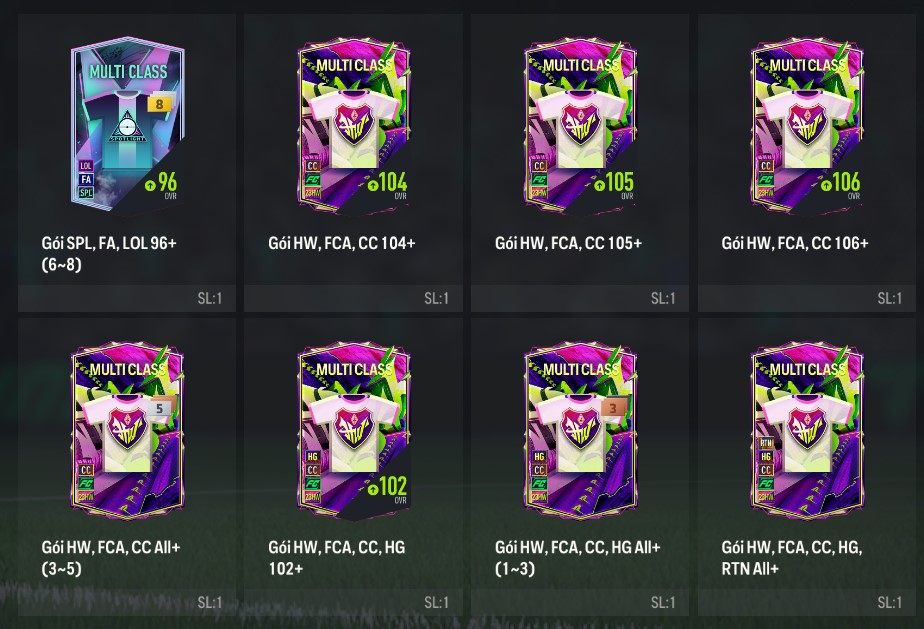Click the Gói HW, FCA, CC 105+ label
924x629 pixels.
pyautogui.click(x=568, y=243)
